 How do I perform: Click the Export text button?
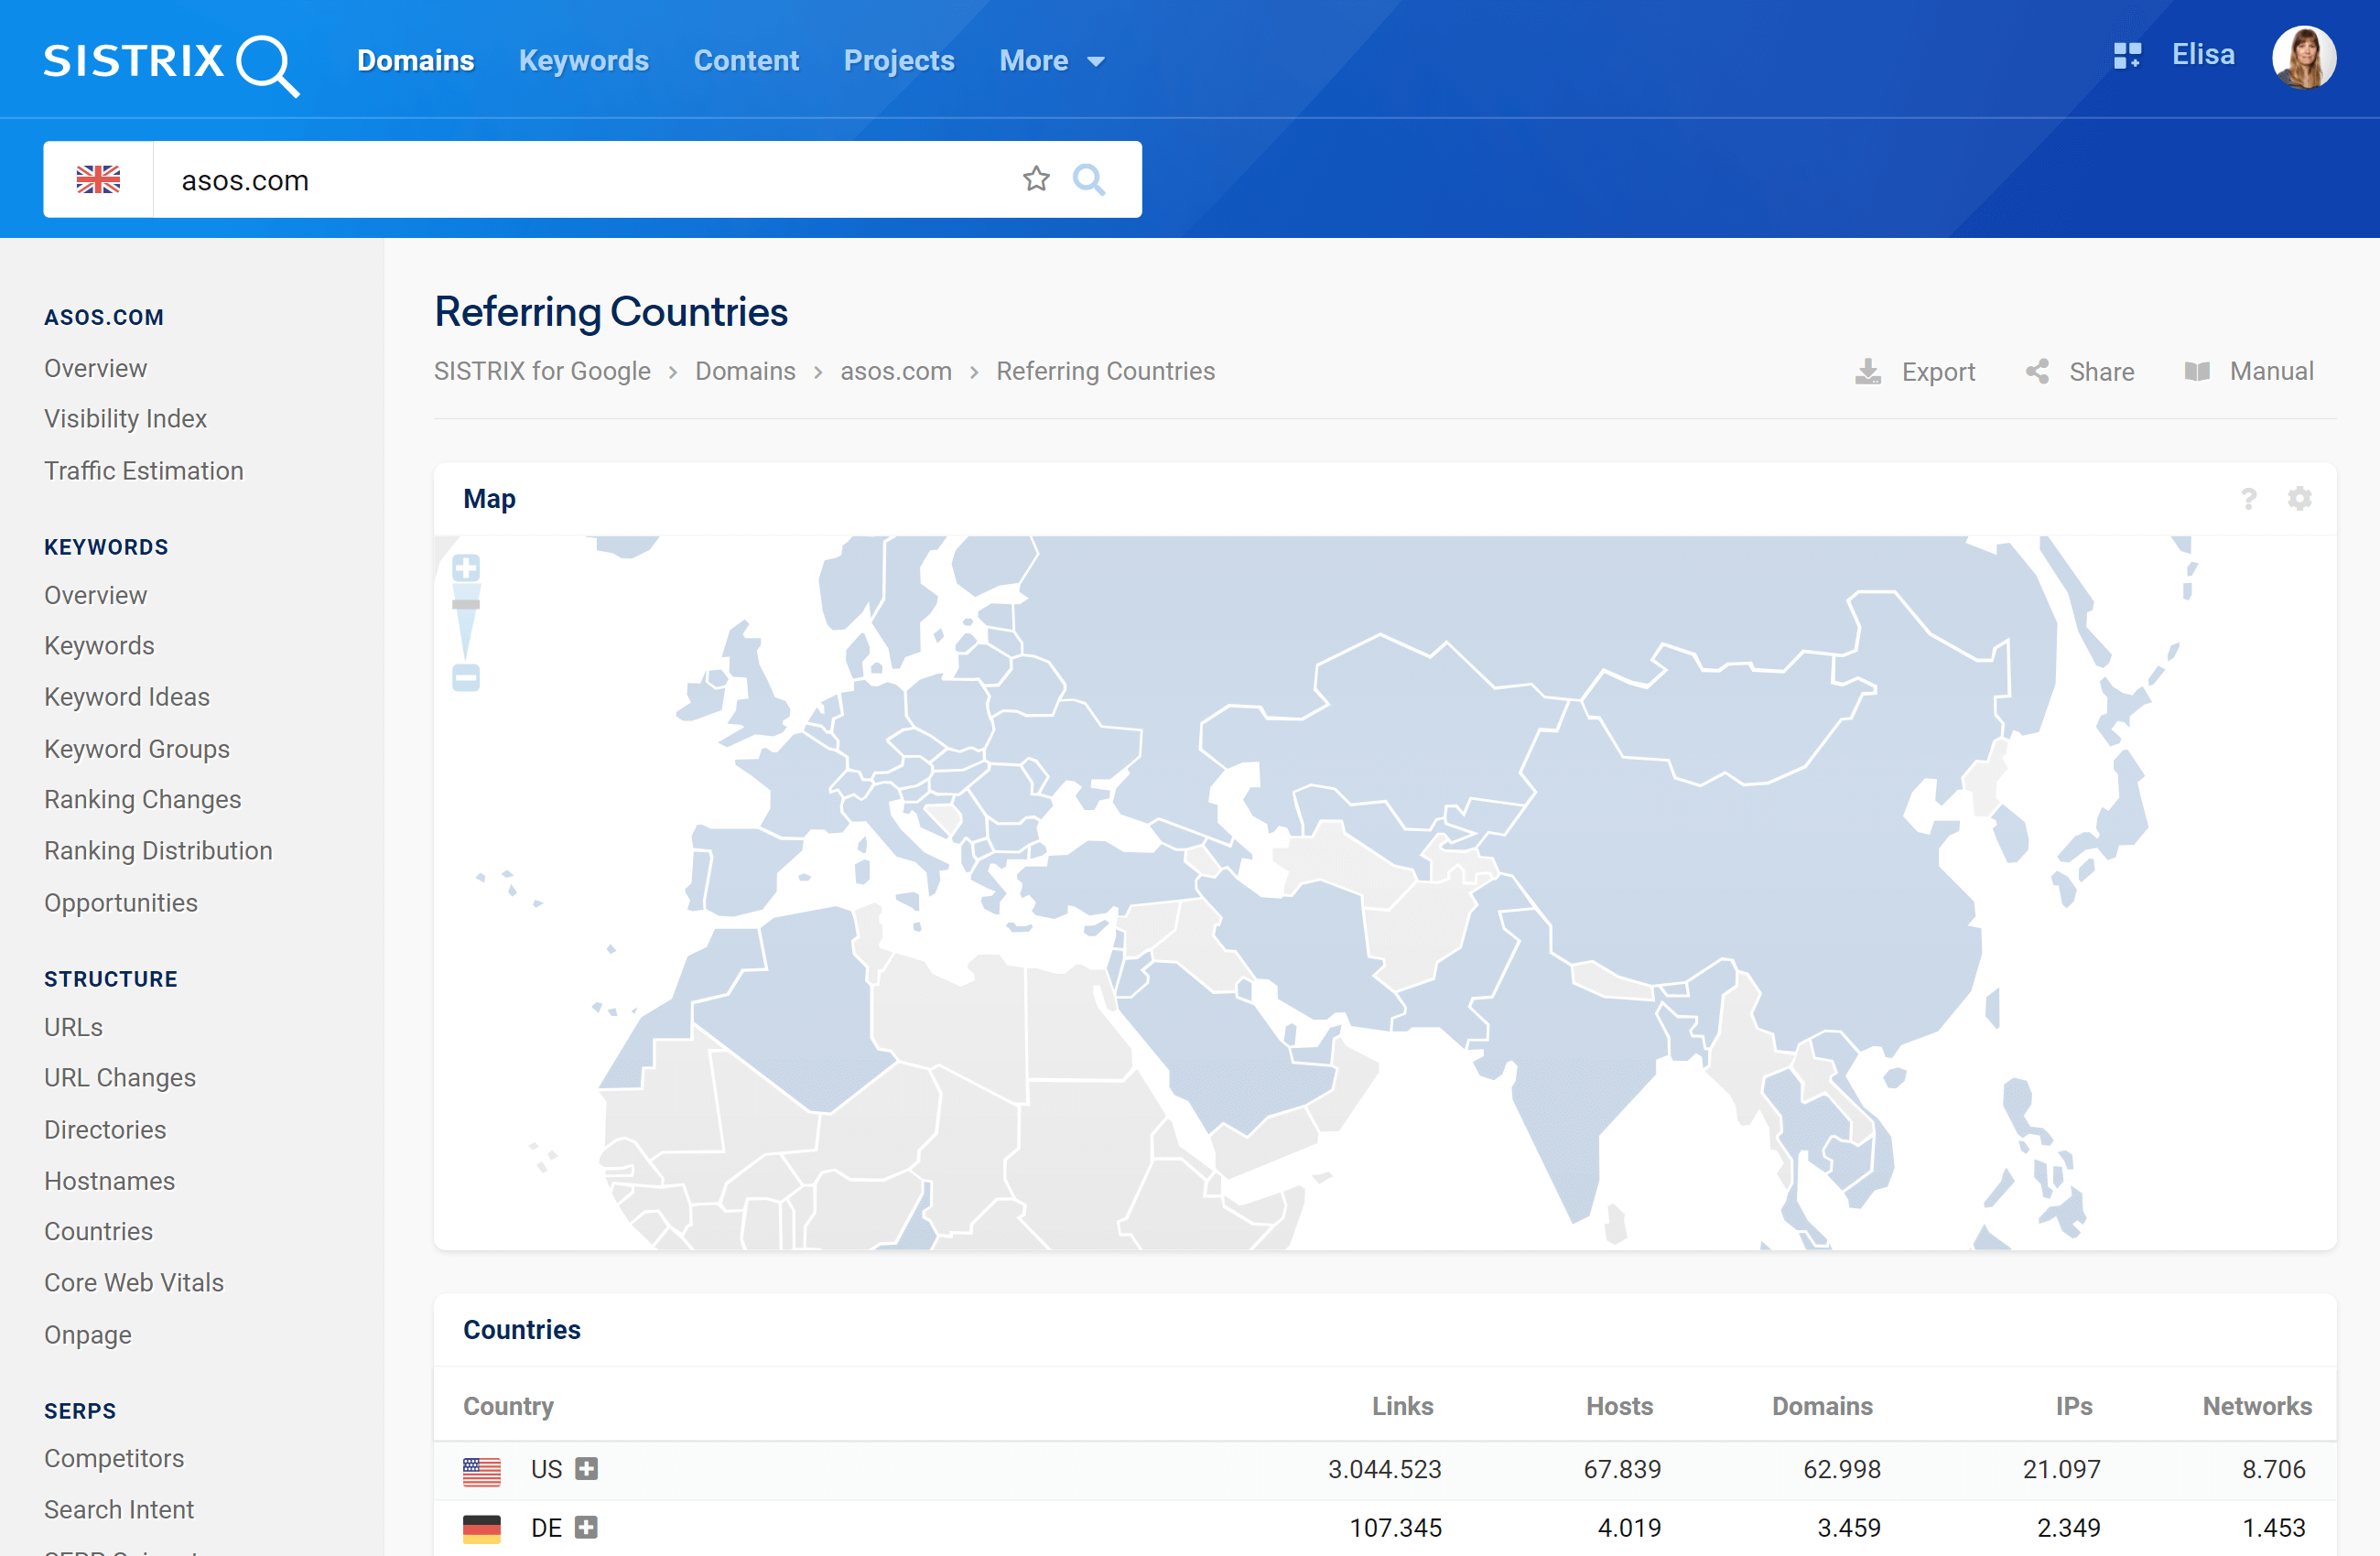coord(1938,372)
